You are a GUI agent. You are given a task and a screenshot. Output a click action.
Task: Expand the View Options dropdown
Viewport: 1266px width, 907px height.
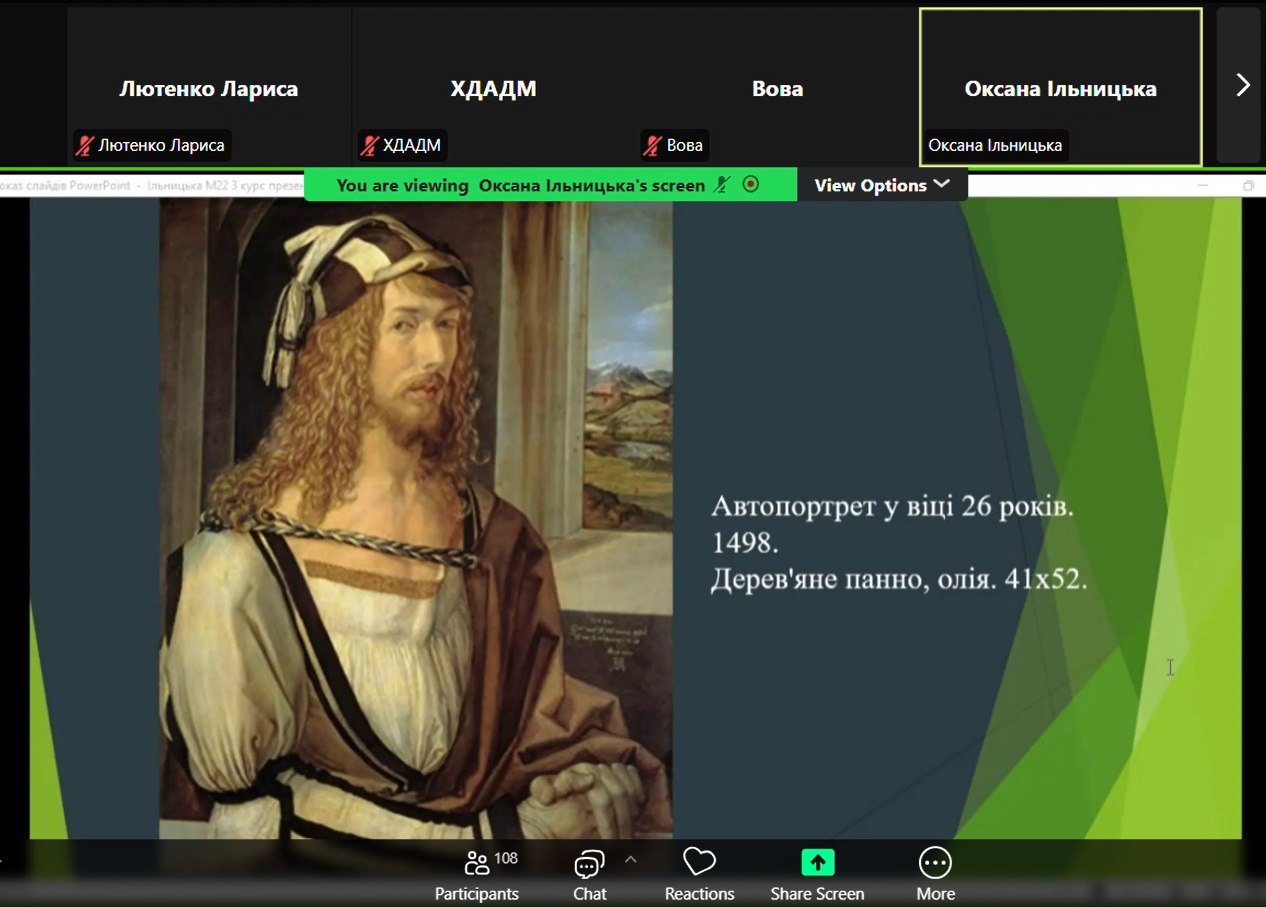[881, 185]
